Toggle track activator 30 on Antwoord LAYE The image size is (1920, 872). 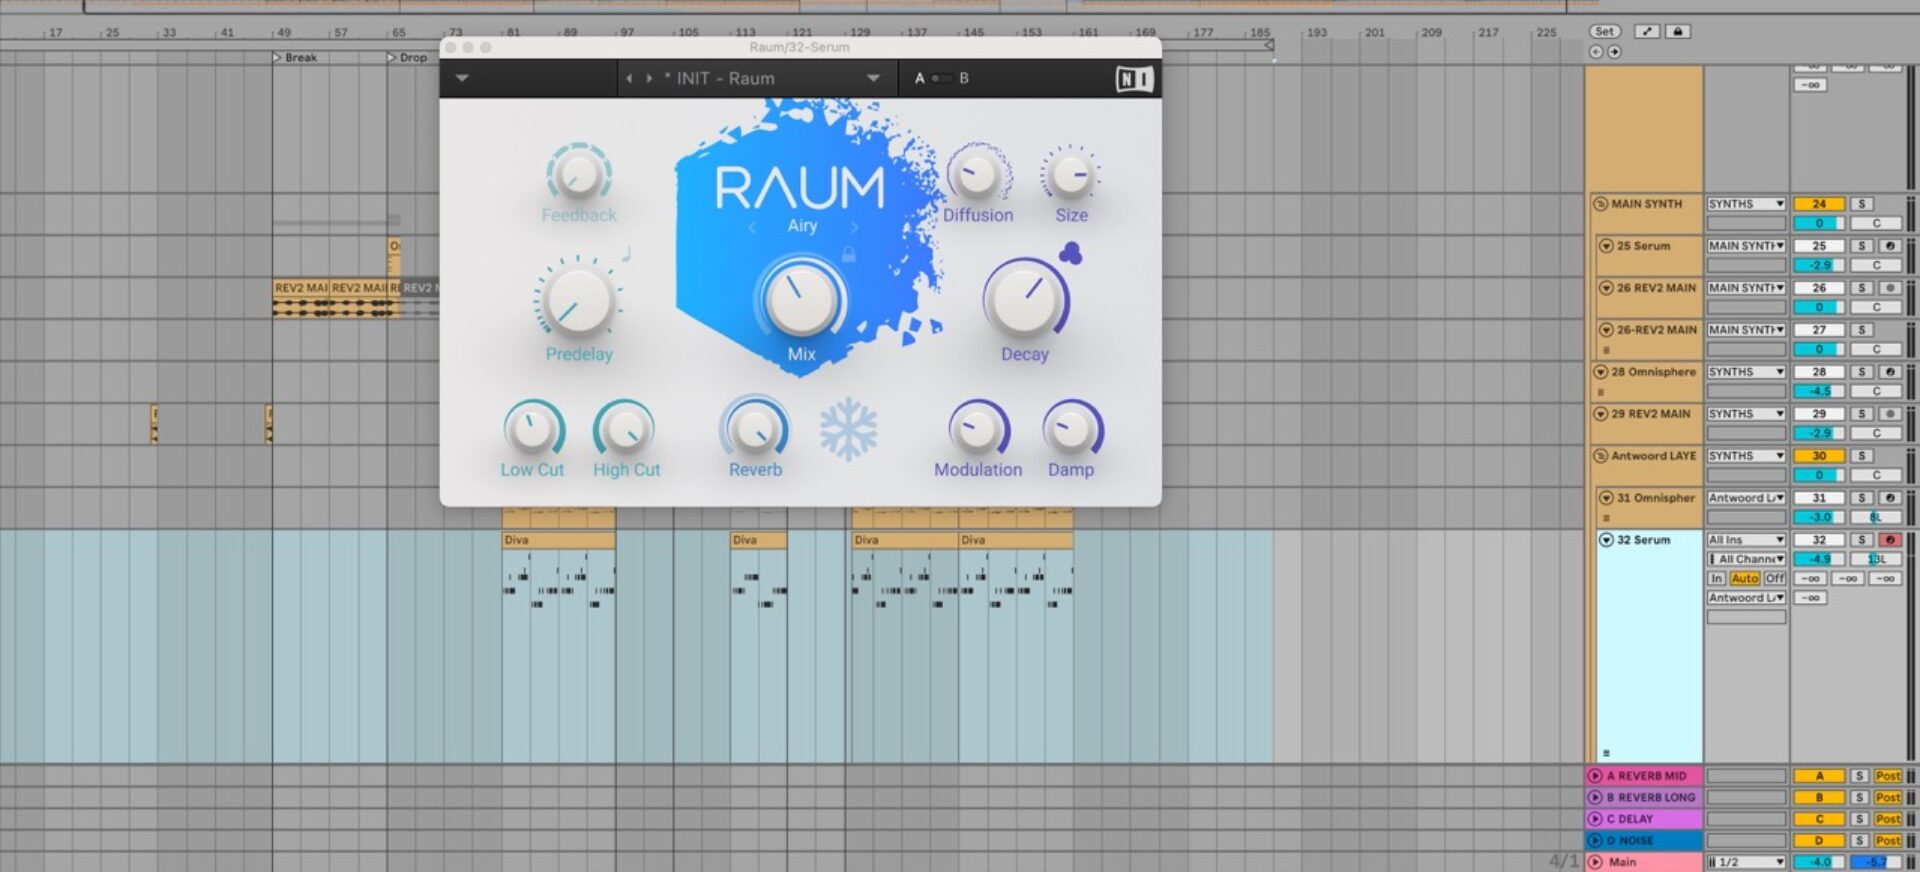click(x=1819, y=455)
